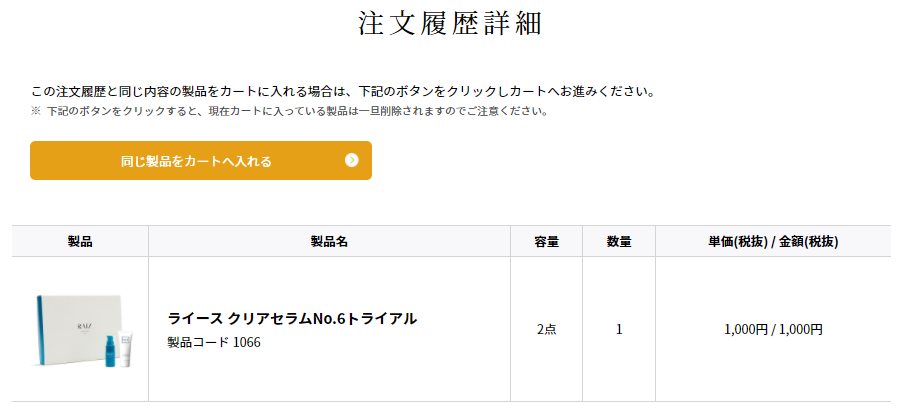Click the 1,000円 / 1,000円 price cell

pyautogui.click(x=773, y=329)
